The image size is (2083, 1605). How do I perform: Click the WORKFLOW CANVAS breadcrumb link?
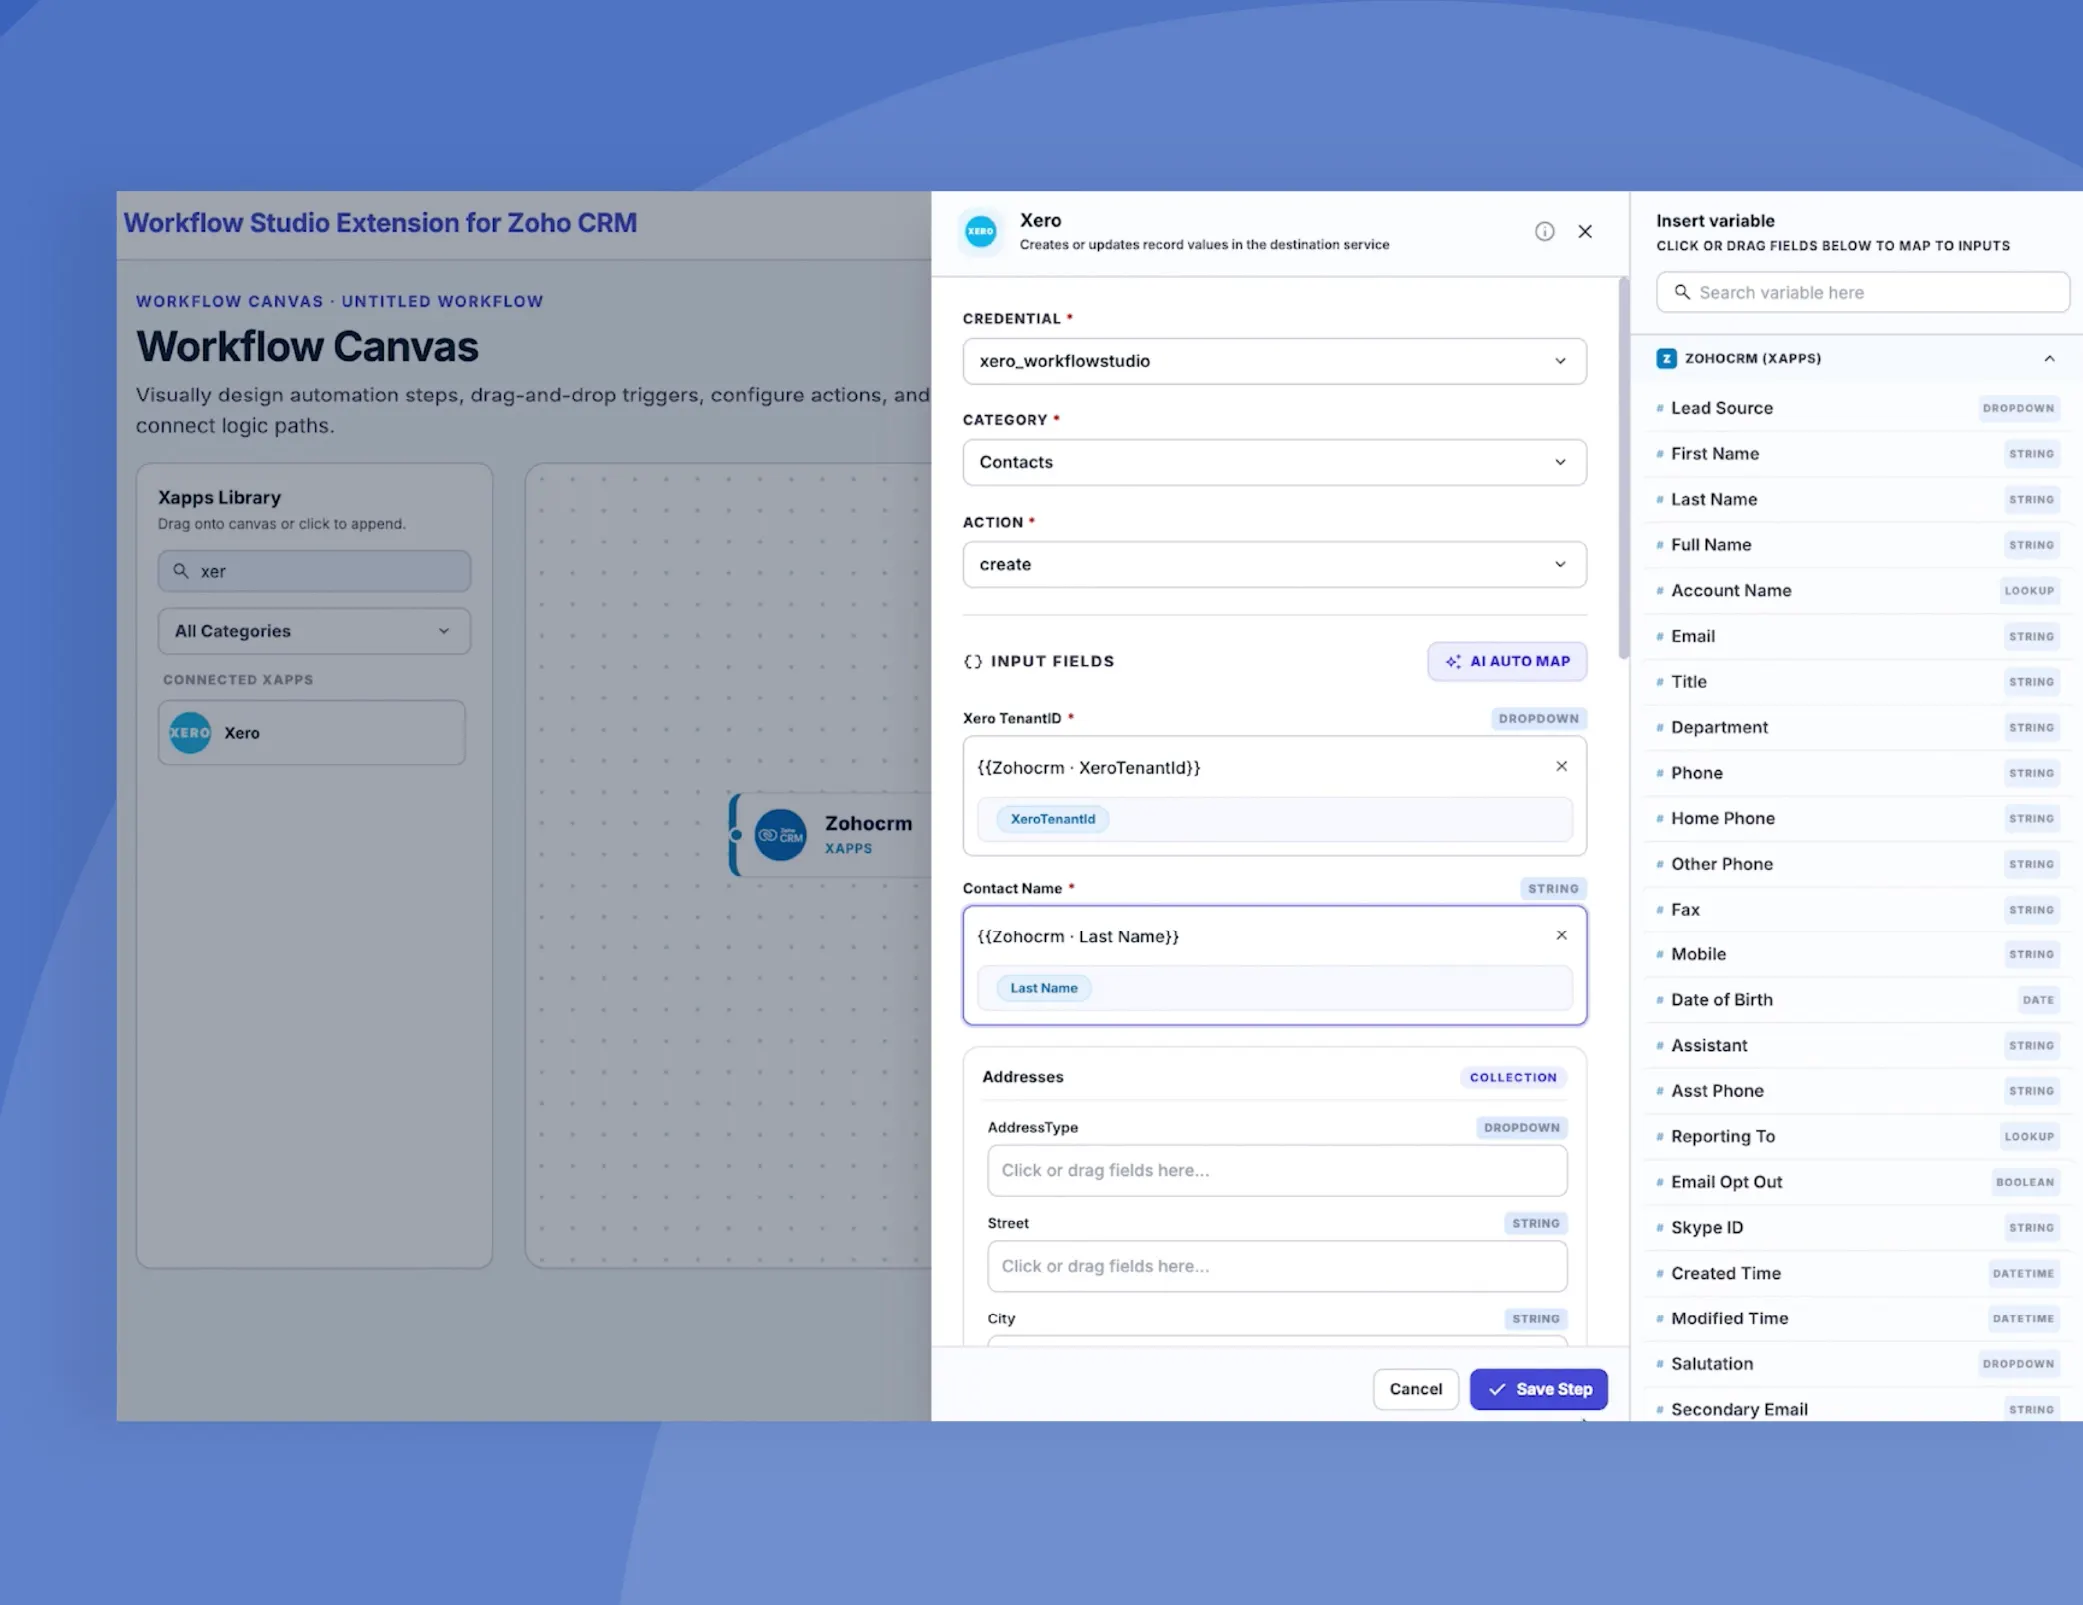(x=230, y=301)
